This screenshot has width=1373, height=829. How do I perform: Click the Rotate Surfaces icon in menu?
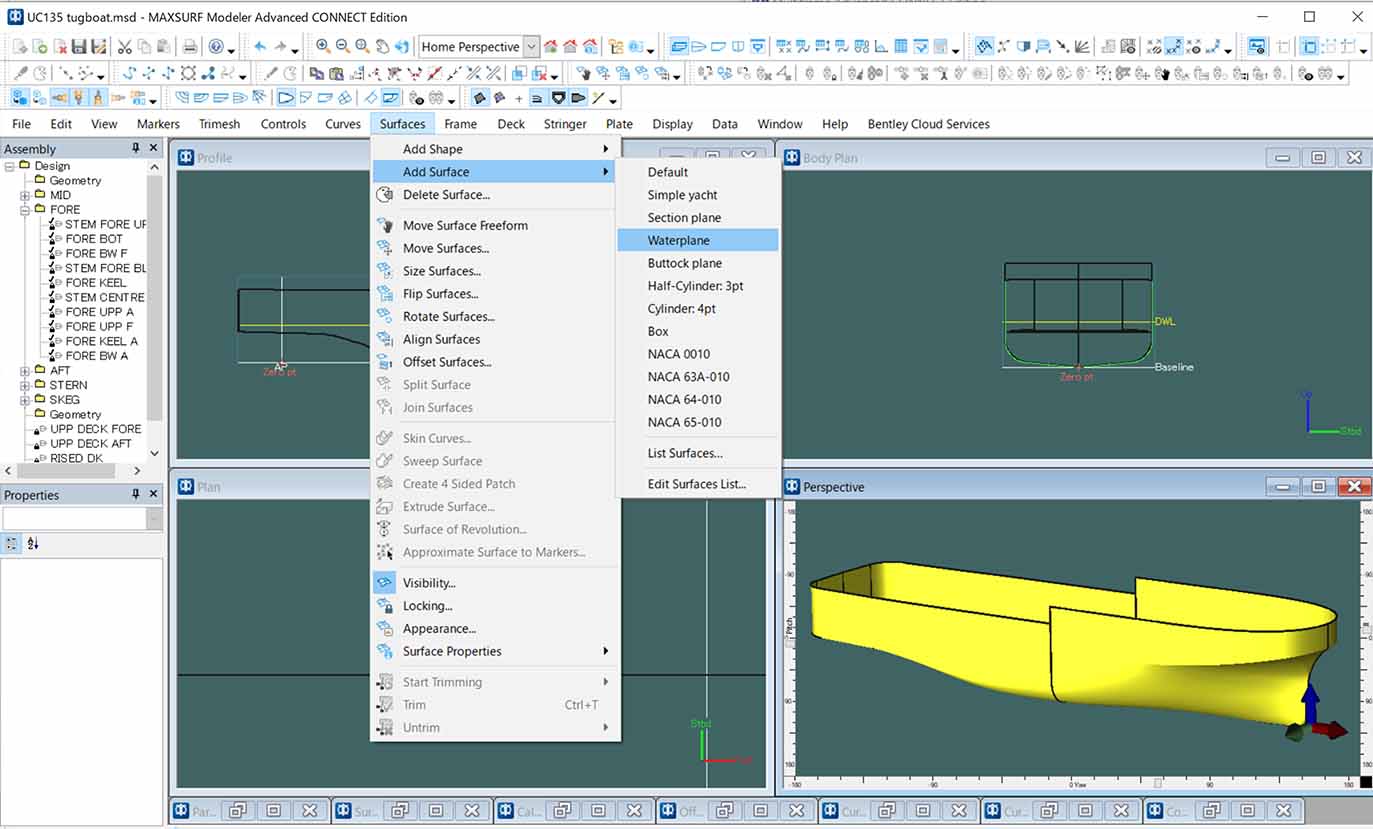coord(385,316)
